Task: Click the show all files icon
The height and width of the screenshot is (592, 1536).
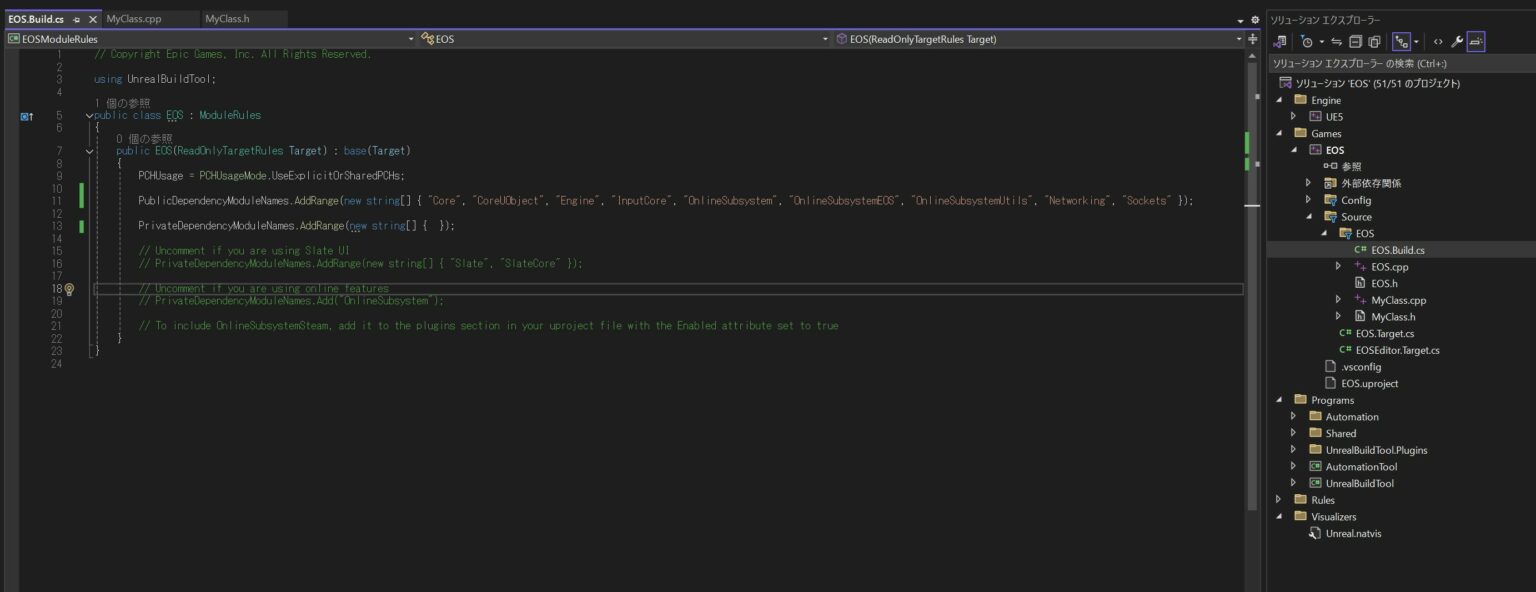Action: pos(1374,41)
